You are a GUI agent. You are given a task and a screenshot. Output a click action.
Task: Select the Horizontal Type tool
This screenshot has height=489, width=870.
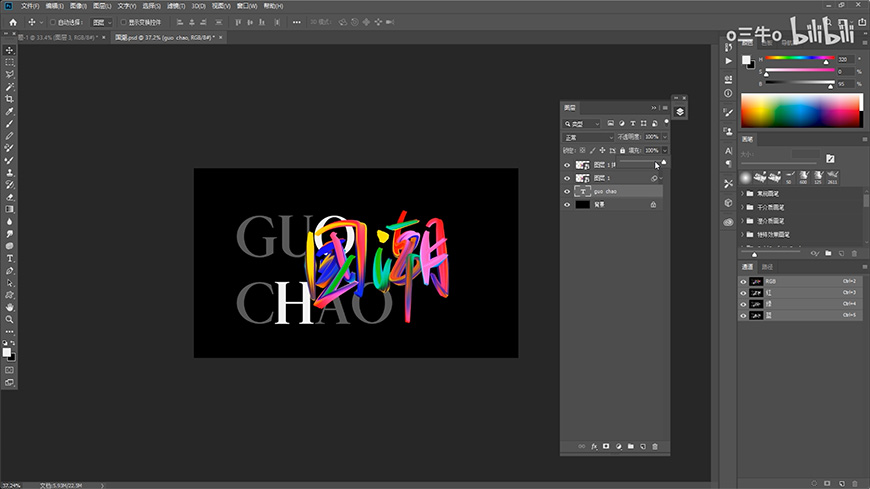point(10,258)
